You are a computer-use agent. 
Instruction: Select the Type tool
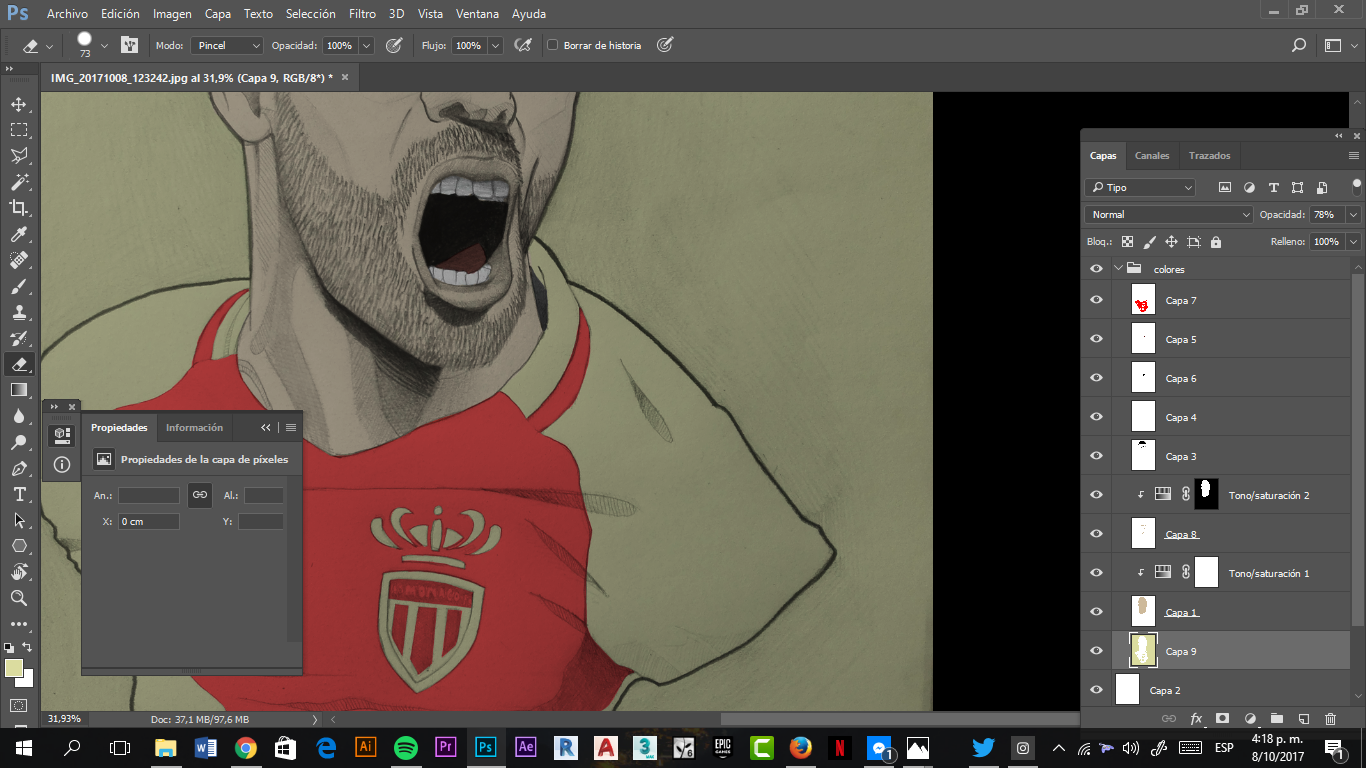tap(18, 494)
